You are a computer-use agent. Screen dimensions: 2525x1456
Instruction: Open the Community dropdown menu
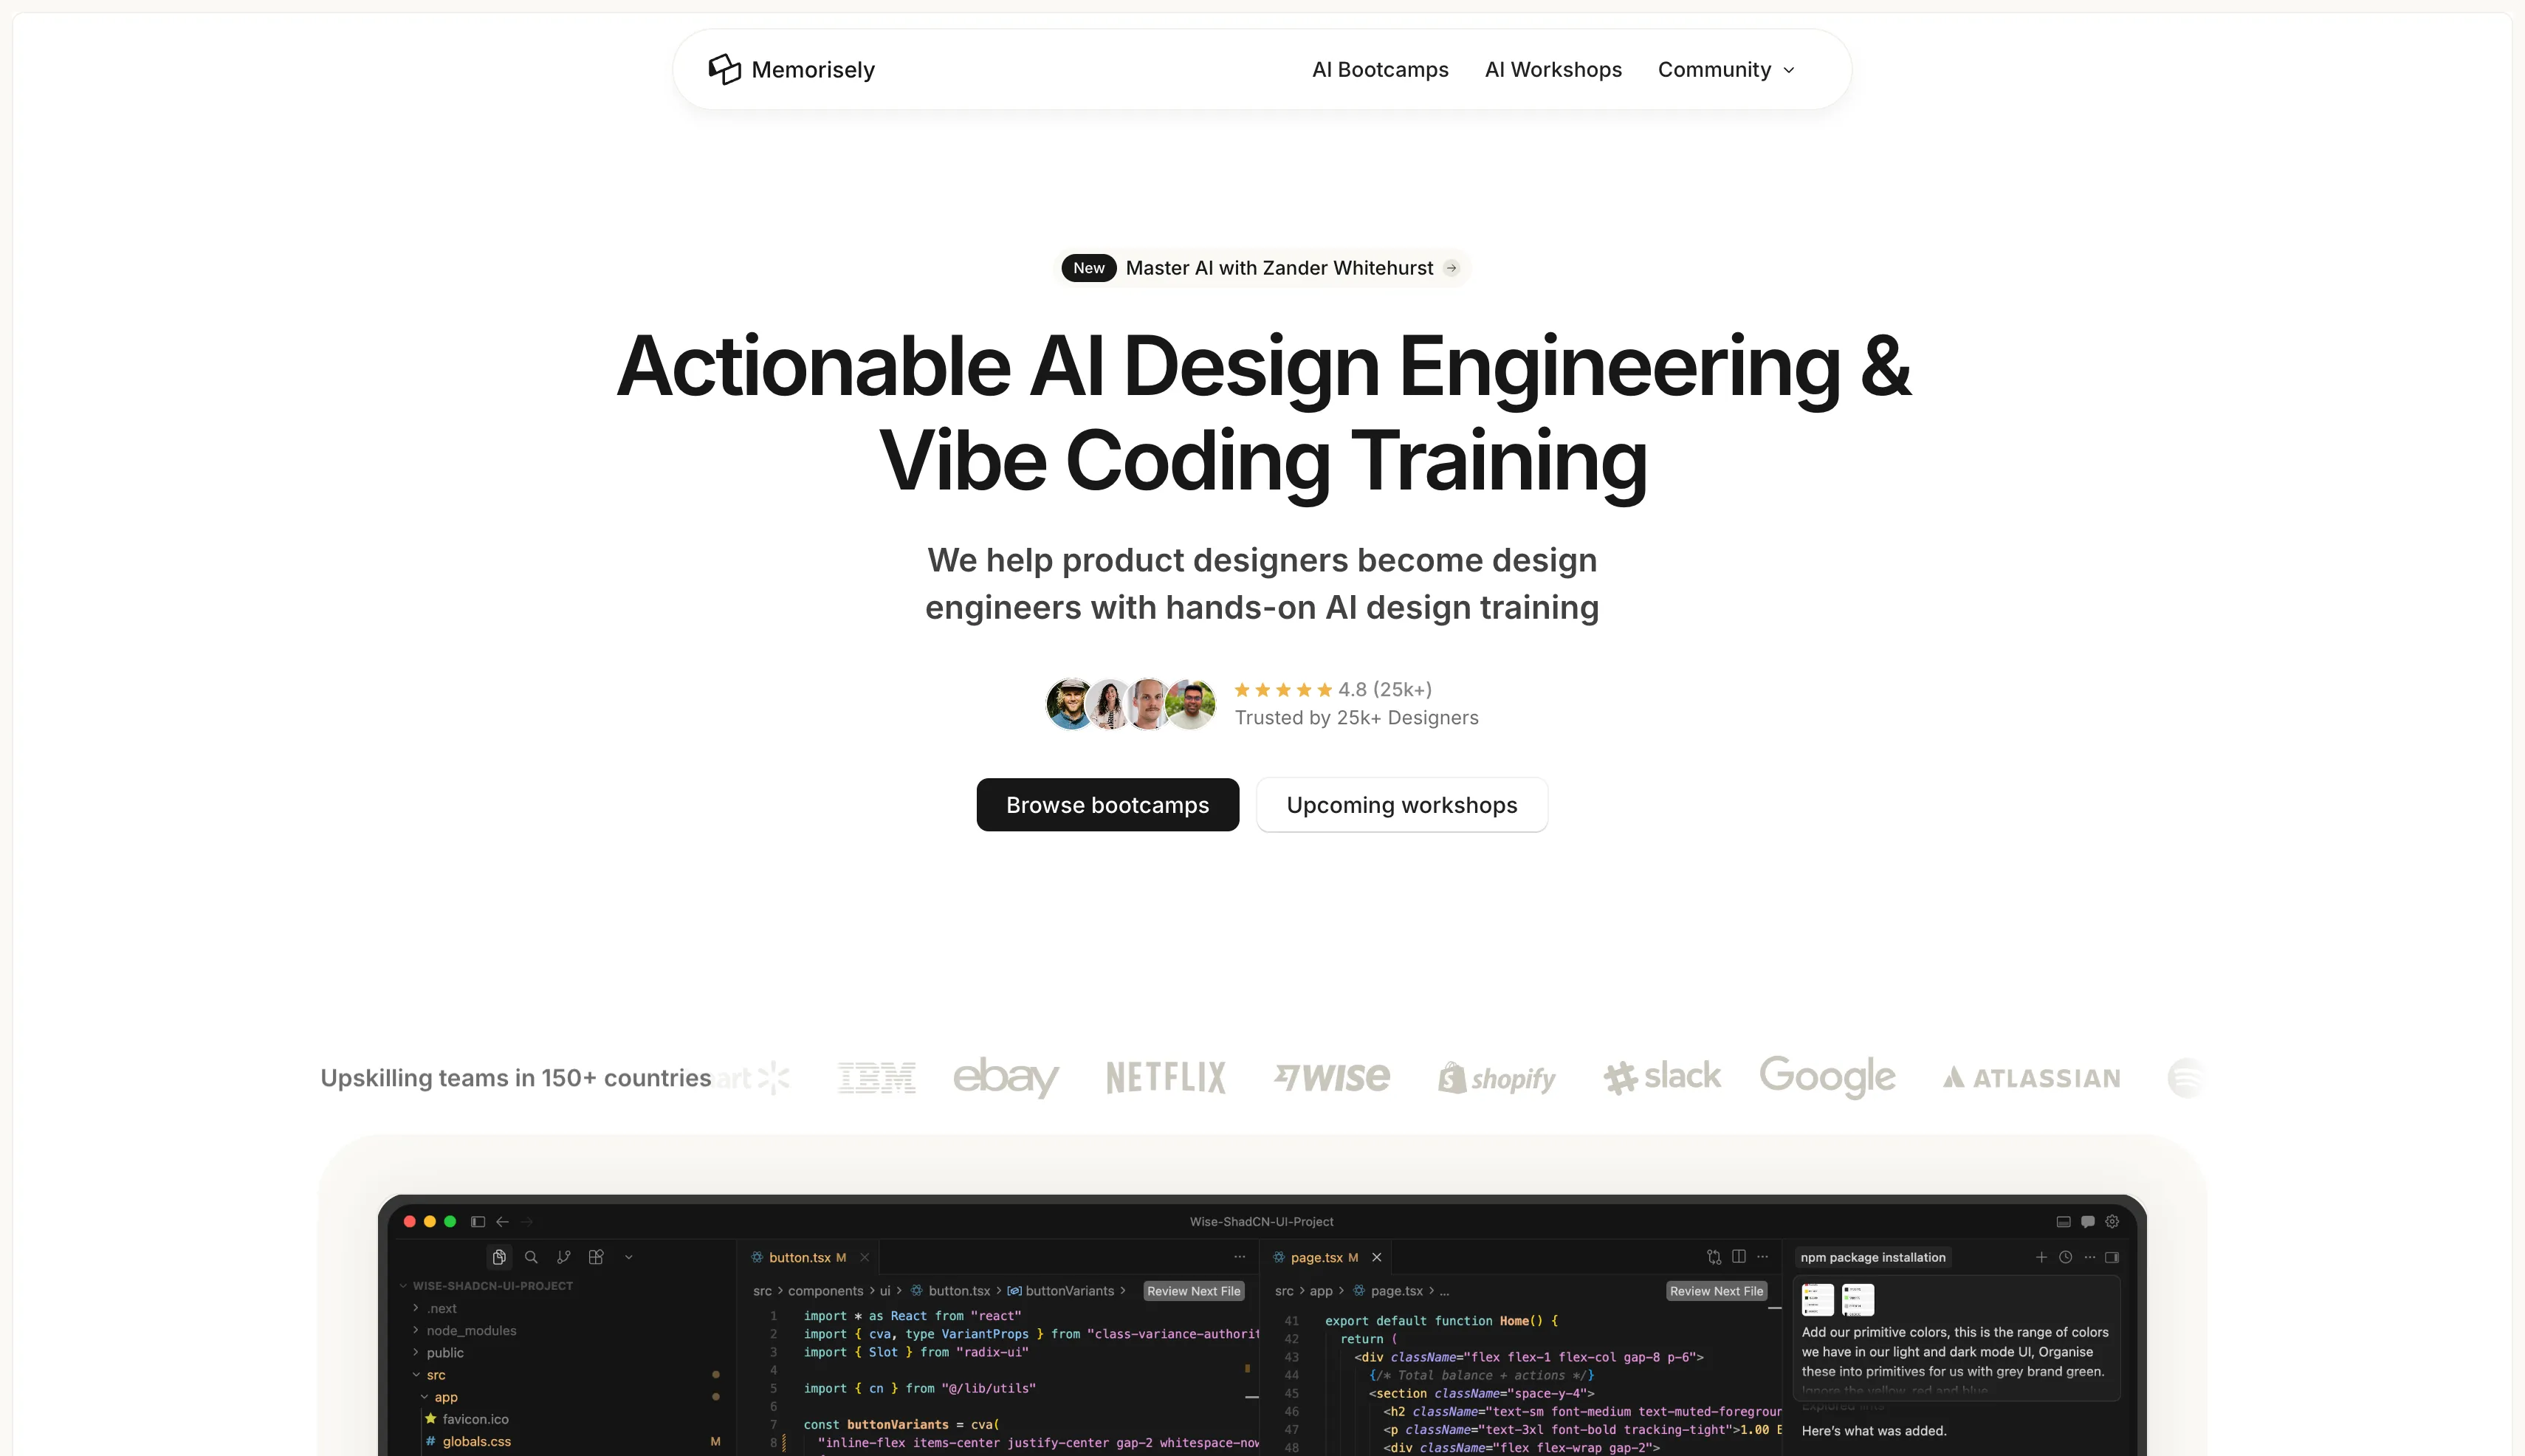click(x=1726, y=69)
